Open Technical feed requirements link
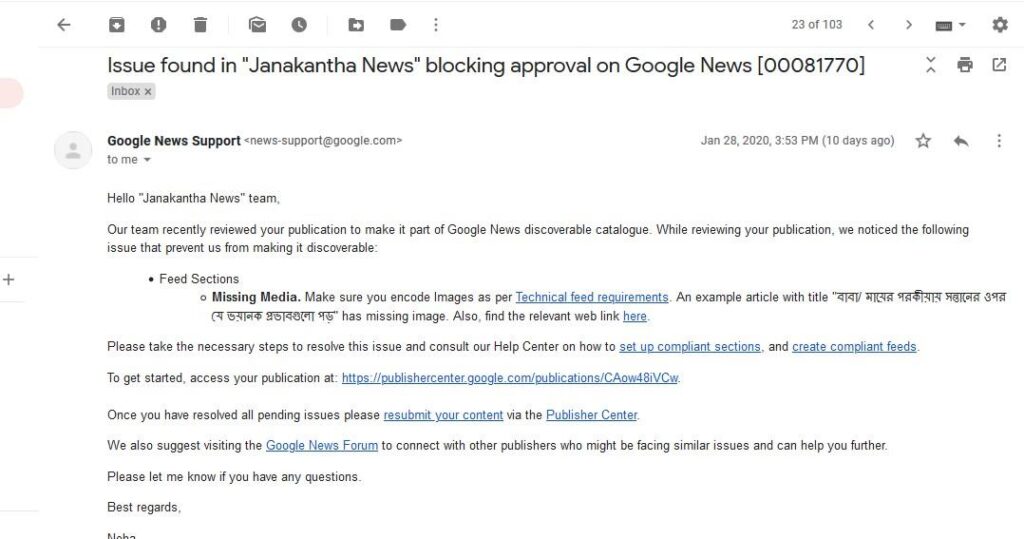 (592, 297)
